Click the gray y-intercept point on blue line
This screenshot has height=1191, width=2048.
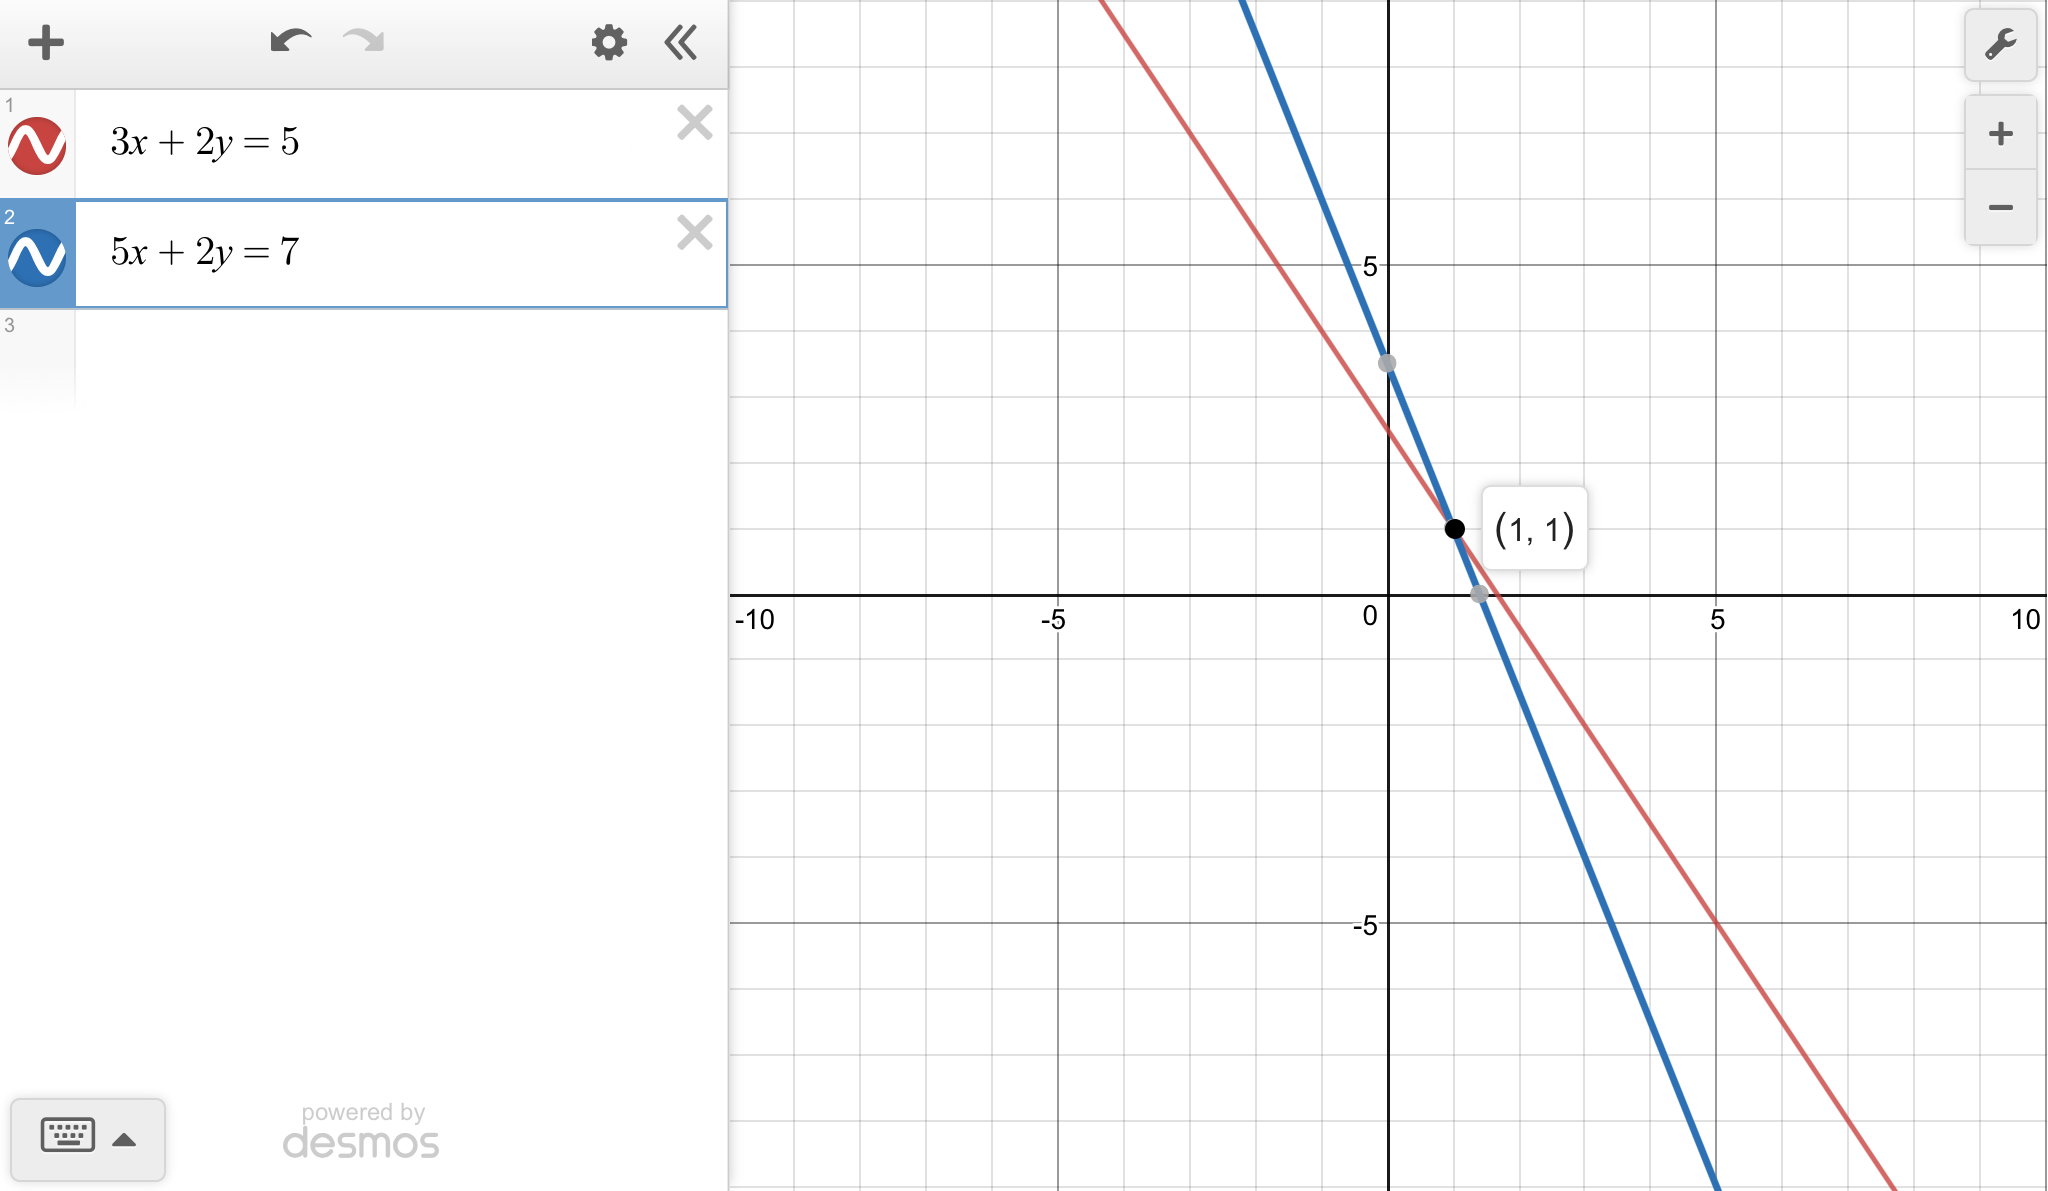[x=1387, y=363]
